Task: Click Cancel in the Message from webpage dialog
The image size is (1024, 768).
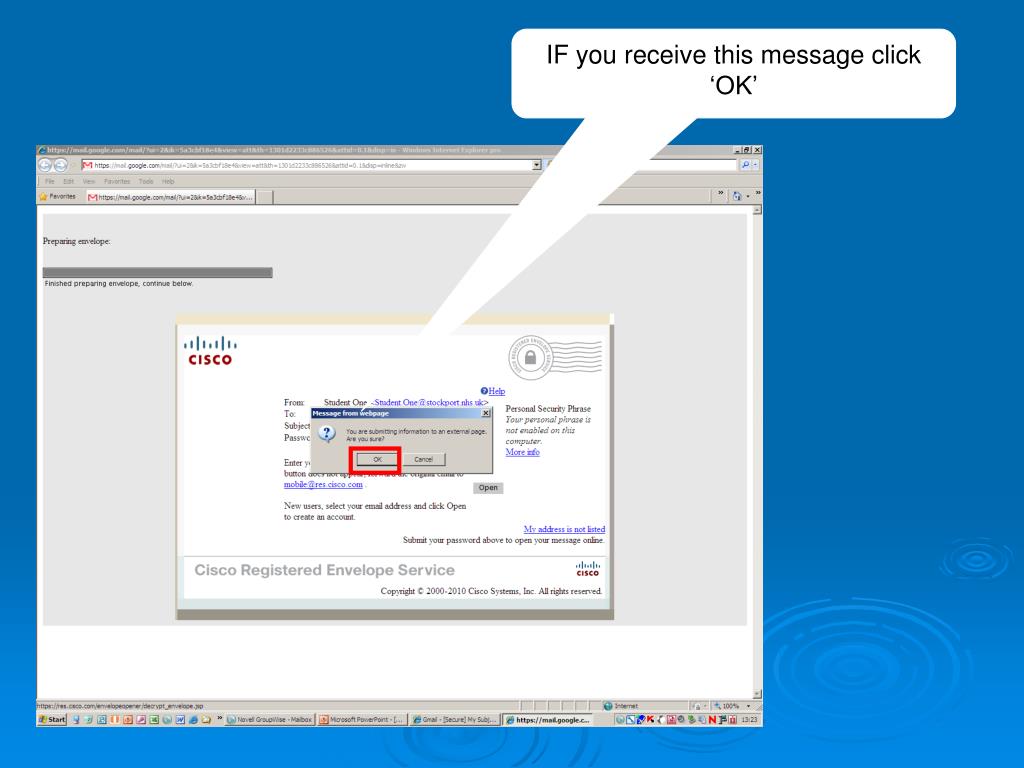Action: click(423, 460)
